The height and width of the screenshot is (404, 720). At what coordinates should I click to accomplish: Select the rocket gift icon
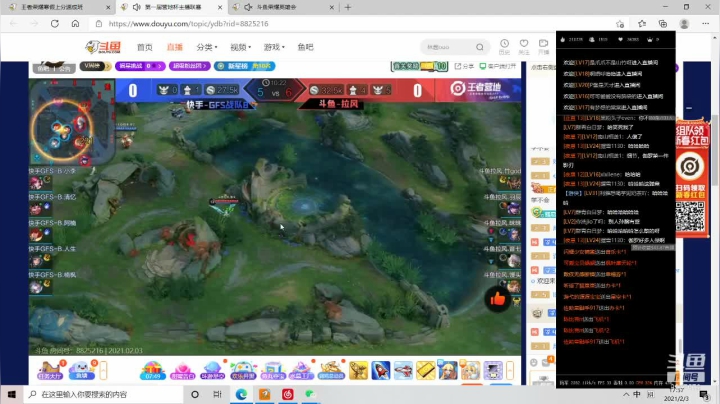[381, 370]
